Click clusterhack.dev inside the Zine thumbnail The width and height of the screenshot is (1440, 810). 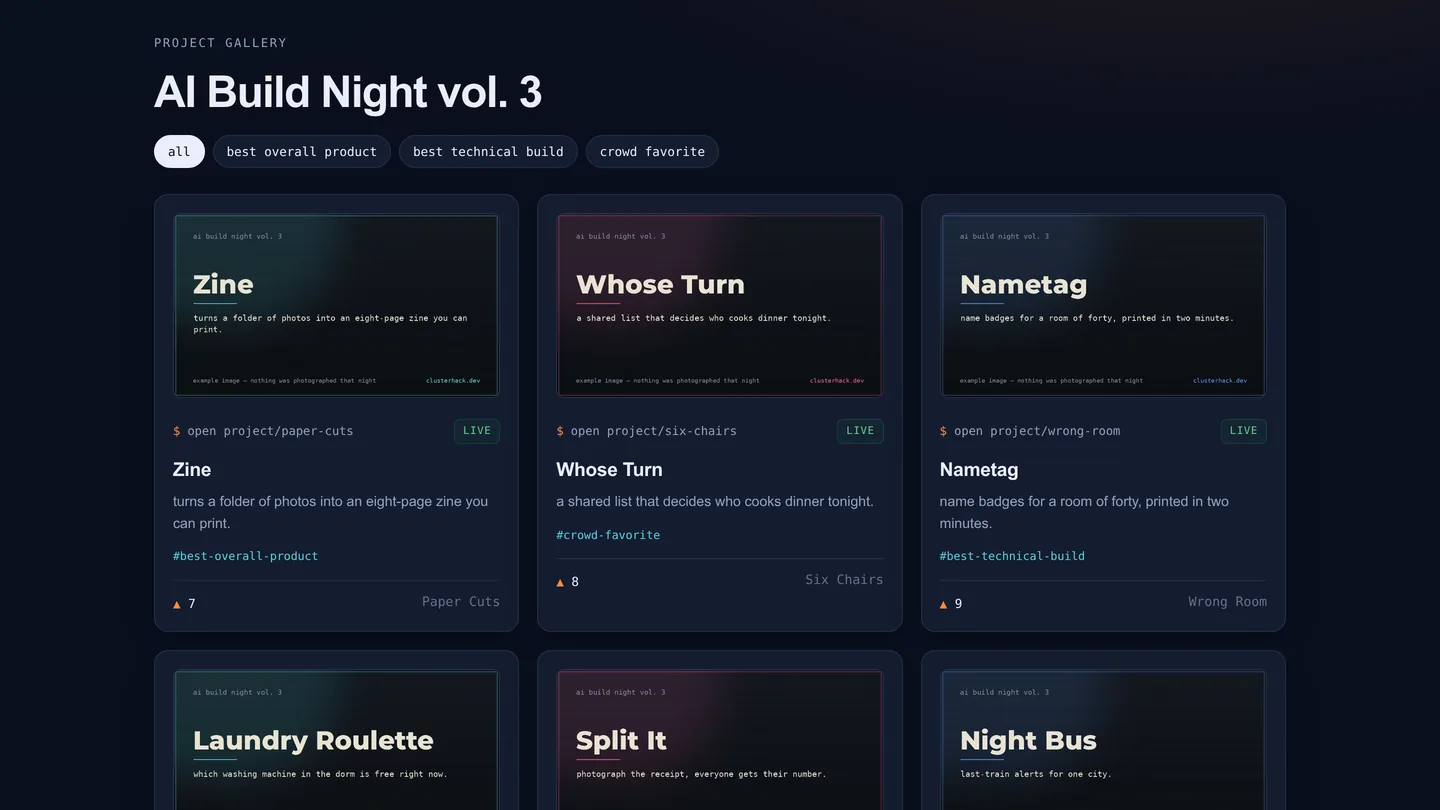(453, 381)
